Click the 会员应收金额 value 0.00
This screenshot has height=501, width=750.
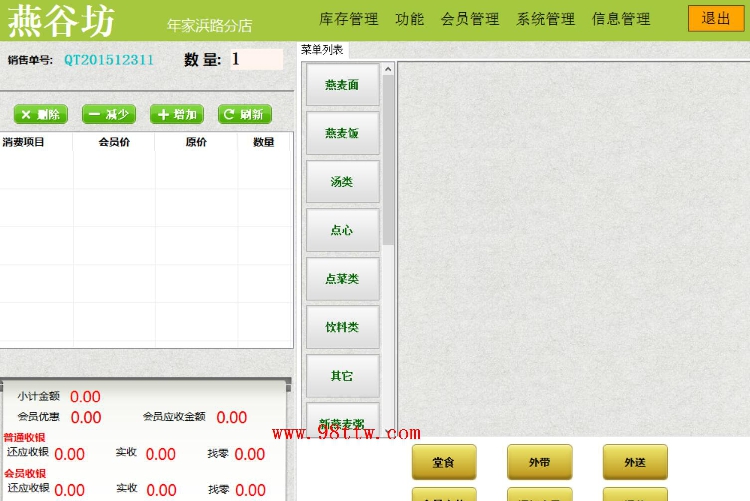point(232,417)
